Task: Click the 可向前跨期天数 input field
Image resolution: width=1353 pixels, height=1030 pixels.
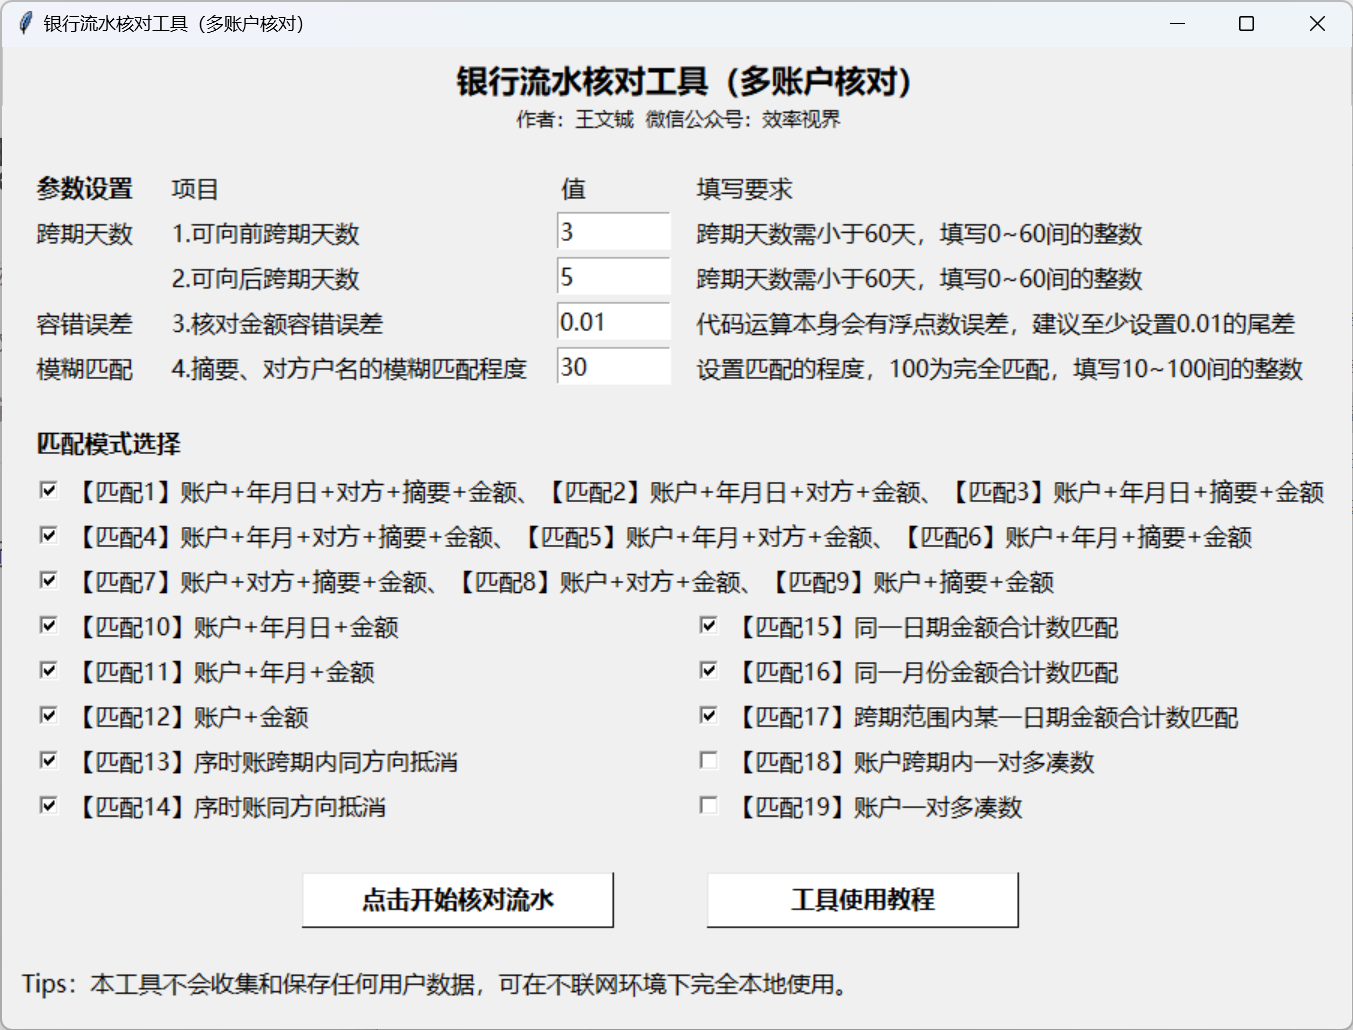Action: pyautogui.click(x=613, y=231)
